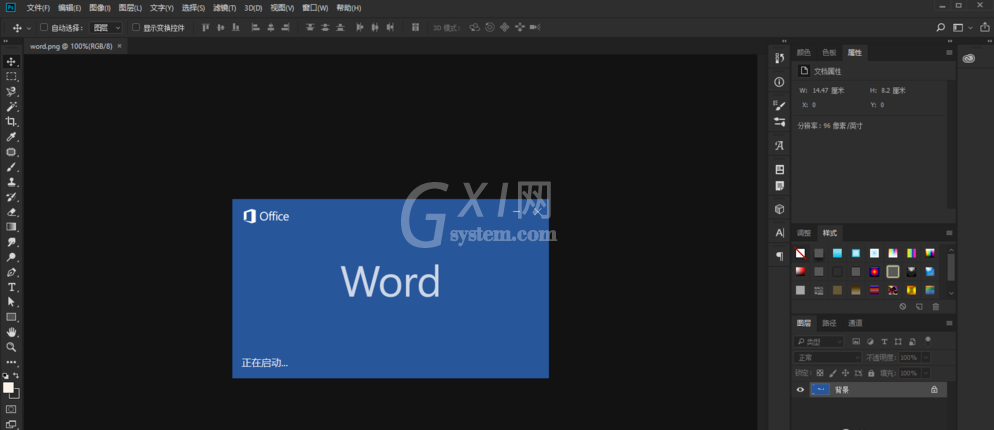
Task: Switch to the 颜色 tab
Action: point(803,53)
